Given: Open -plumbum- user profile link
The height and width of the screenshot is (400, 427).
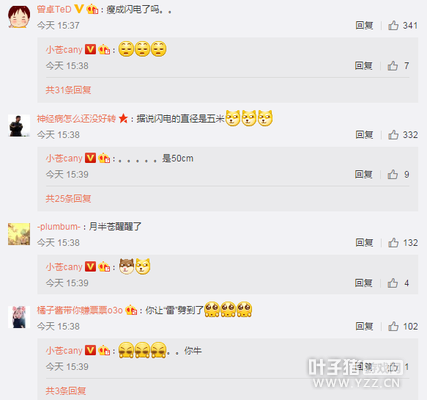Looking at the screenshot, I should pyautogui.click(x=59, y=227).
